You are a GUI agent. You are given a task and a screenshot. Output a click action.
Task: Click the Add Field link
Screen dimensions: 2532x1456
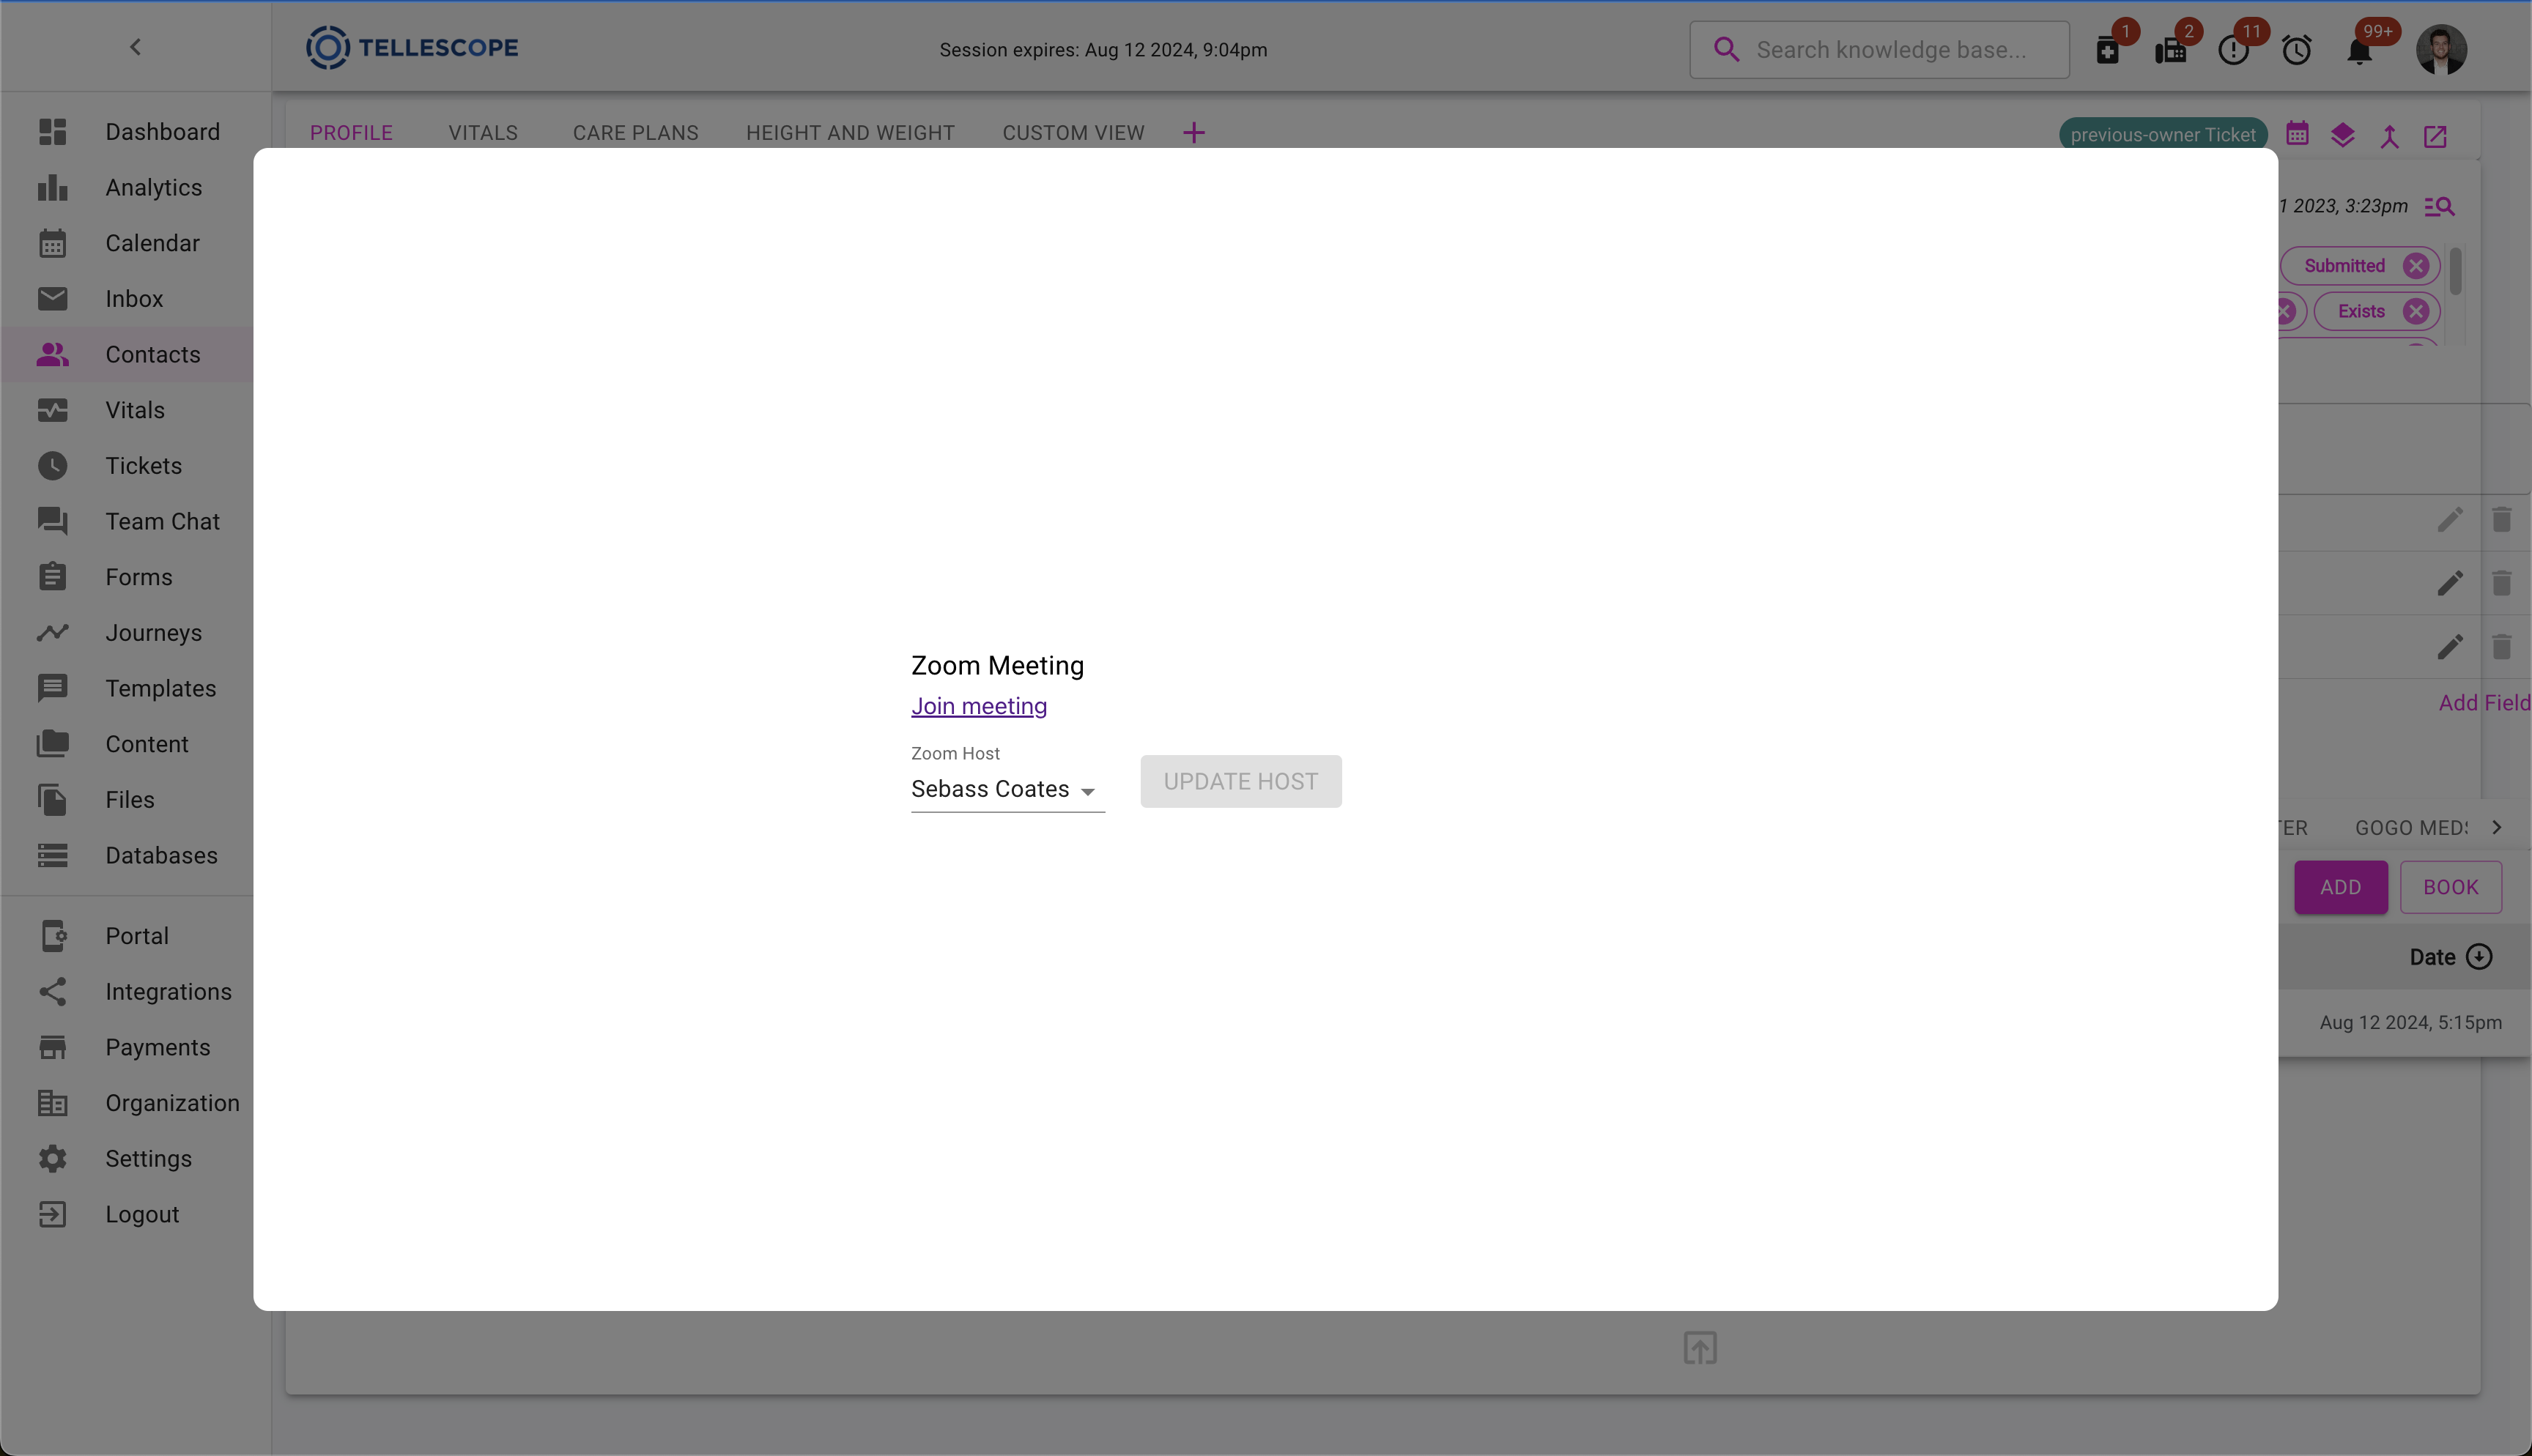click(x=2484, y=703)
